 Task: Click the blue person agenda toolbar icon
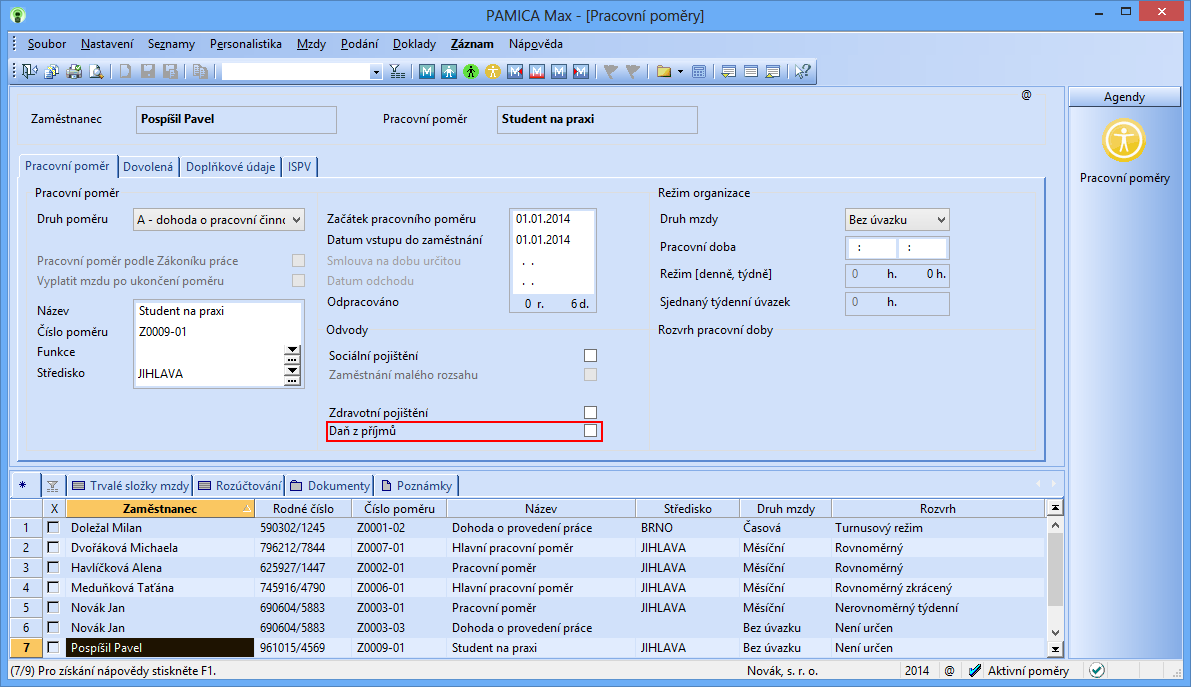[449, 71]
